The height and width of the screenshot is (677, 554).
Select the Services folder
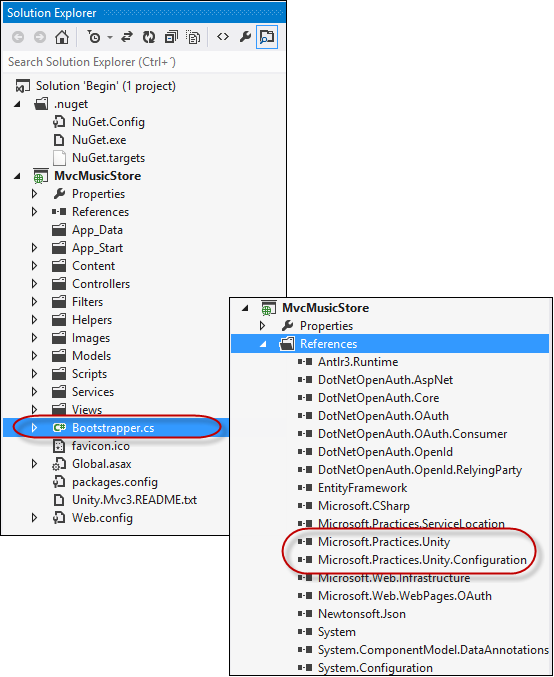pyautogui.click(x=93, y=392)
